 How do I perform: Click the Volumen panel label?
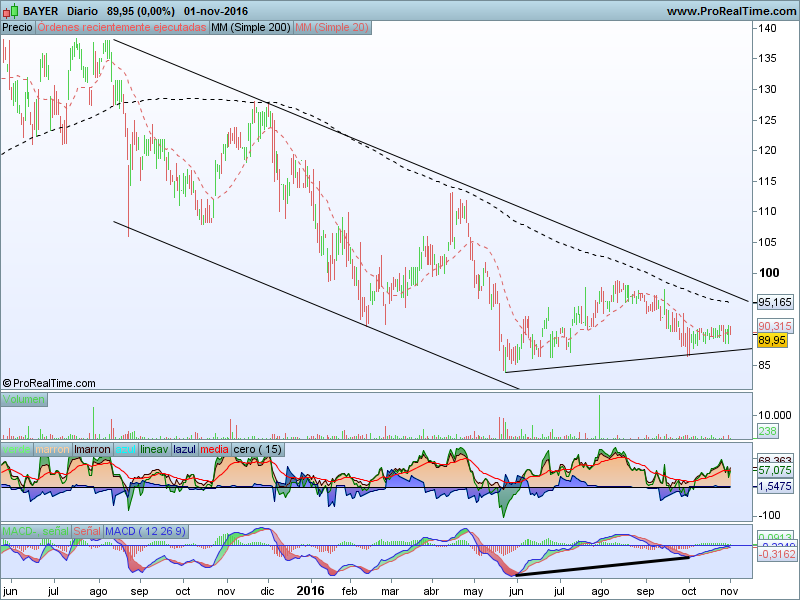tap(24, 400)
